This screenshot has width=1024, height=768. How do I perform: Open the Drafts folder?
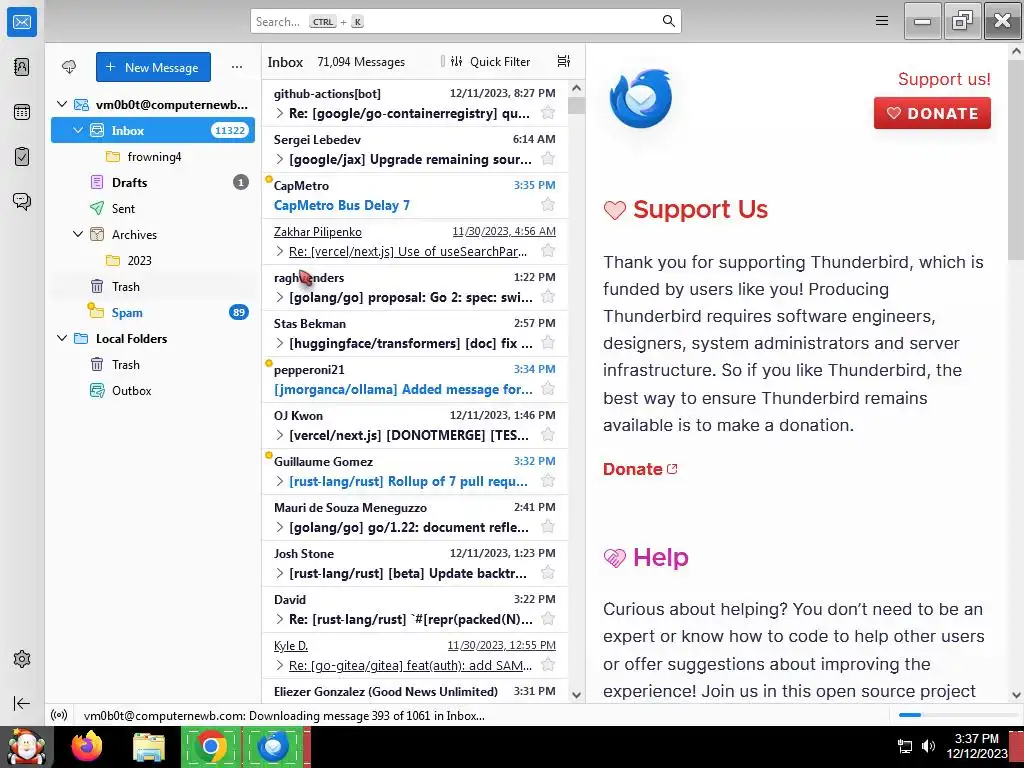click(x=153, y=183)
